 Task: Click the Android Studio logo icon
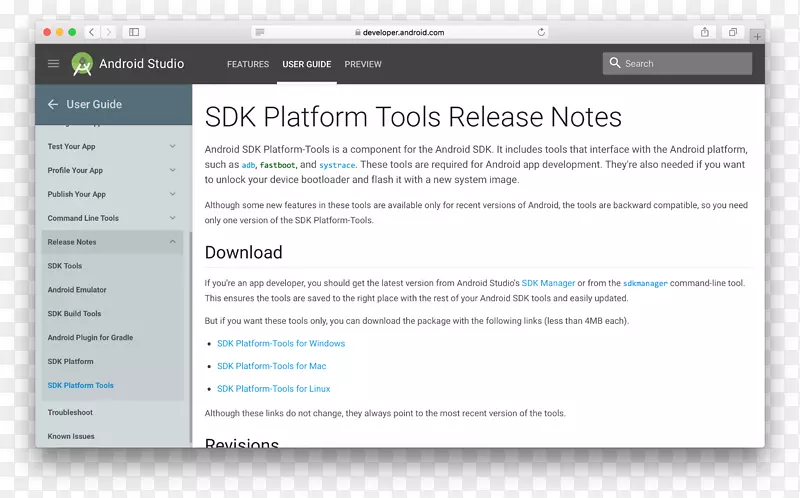click(x=82, y=64)
